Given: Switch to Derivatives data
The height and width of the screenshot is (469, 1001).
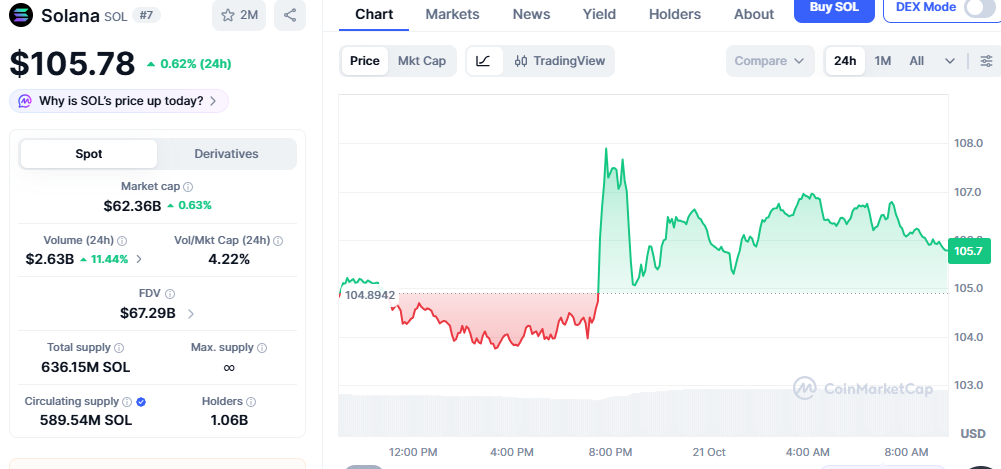Looking at the screenshot, I should (227, 154).
